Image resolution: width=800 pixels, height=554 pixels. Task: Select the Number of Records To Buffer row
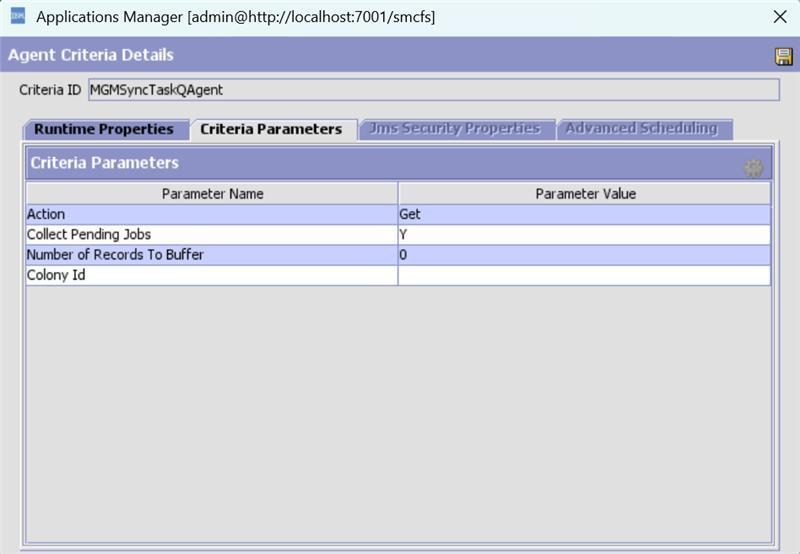click(212, 255)
